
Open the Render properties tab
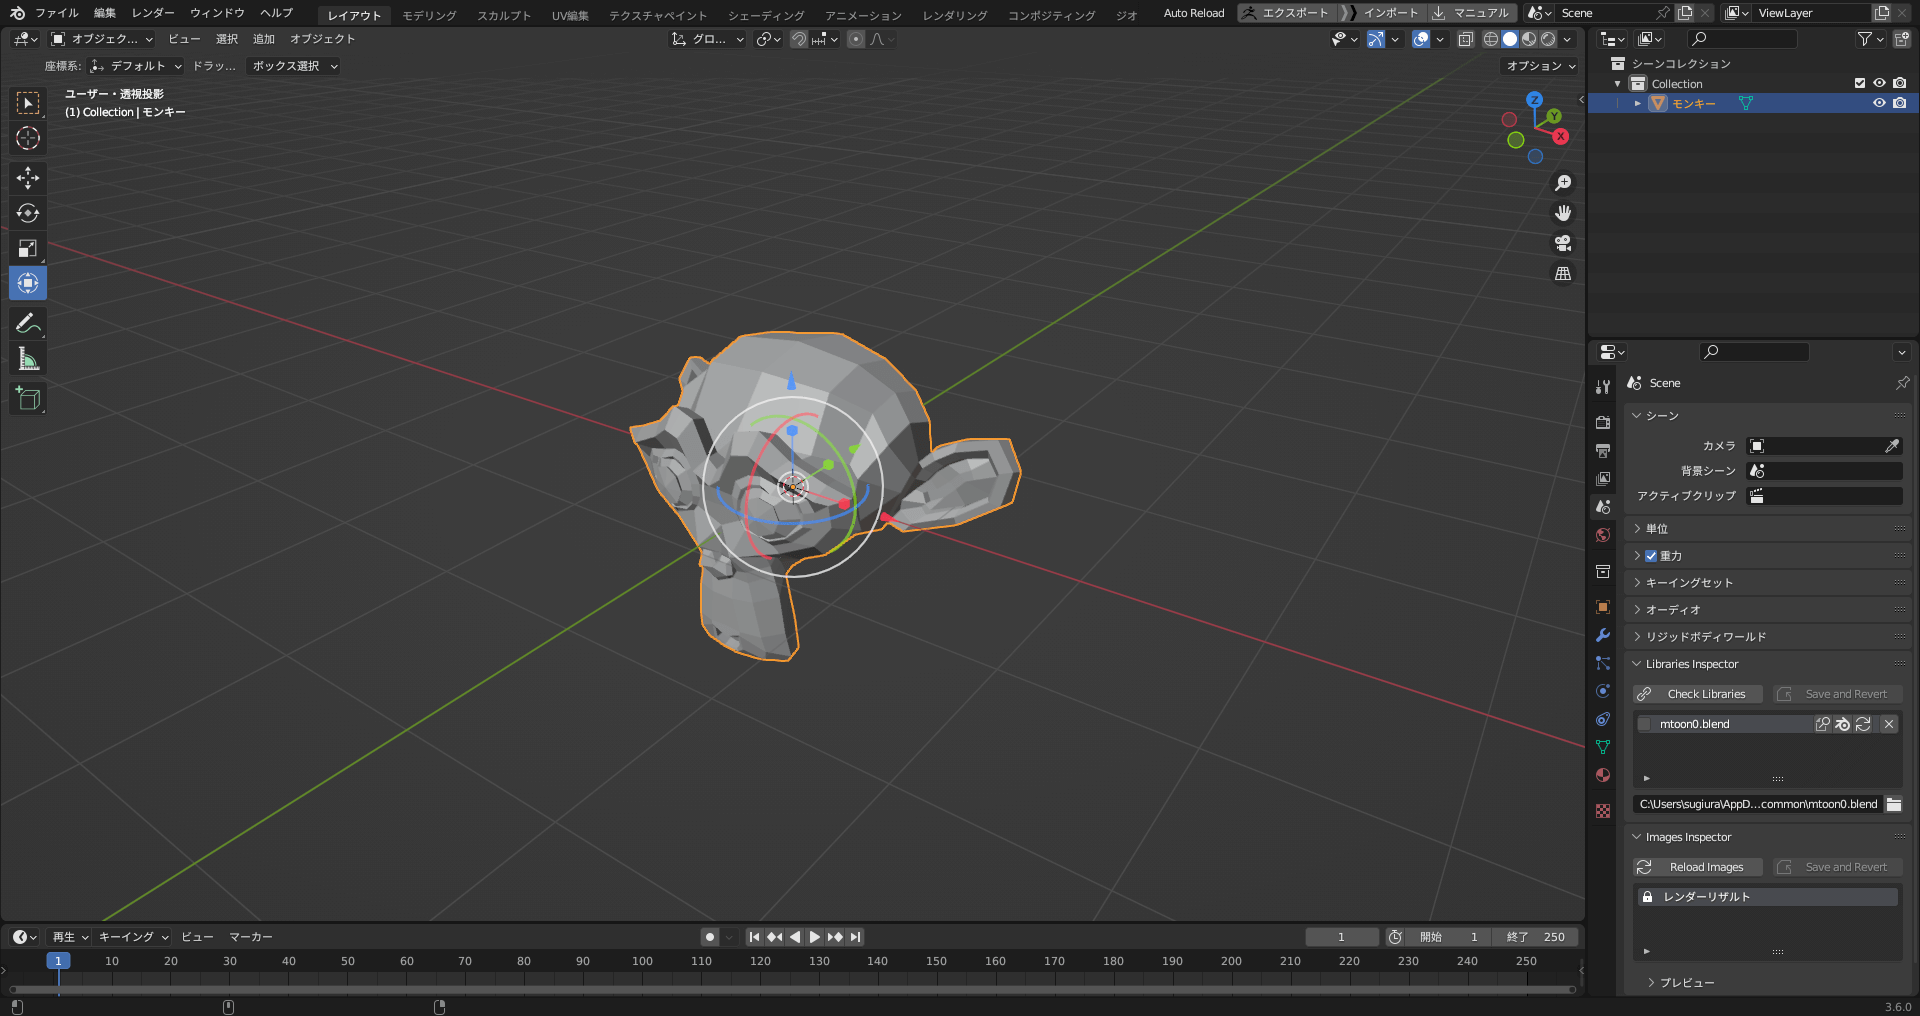coord(1603,423)
